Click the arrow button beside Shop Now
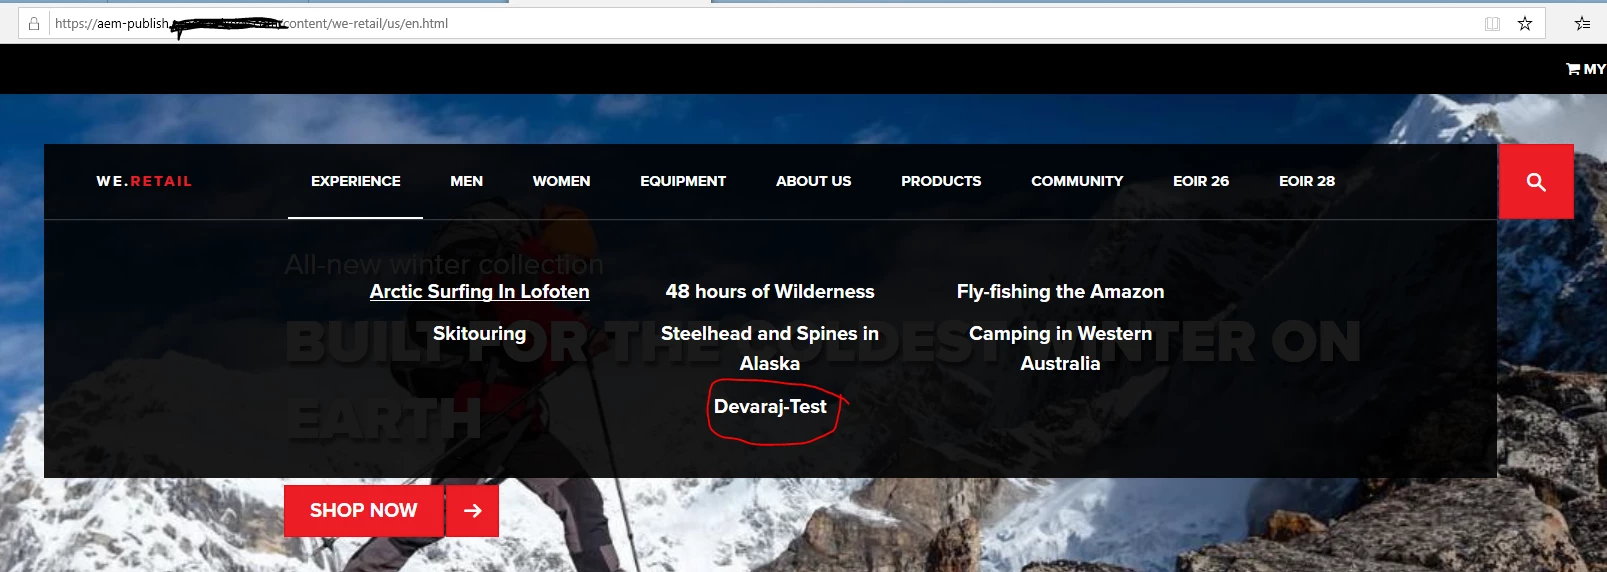The width and height of the screenshot is (1607, 572). point(472,511)
